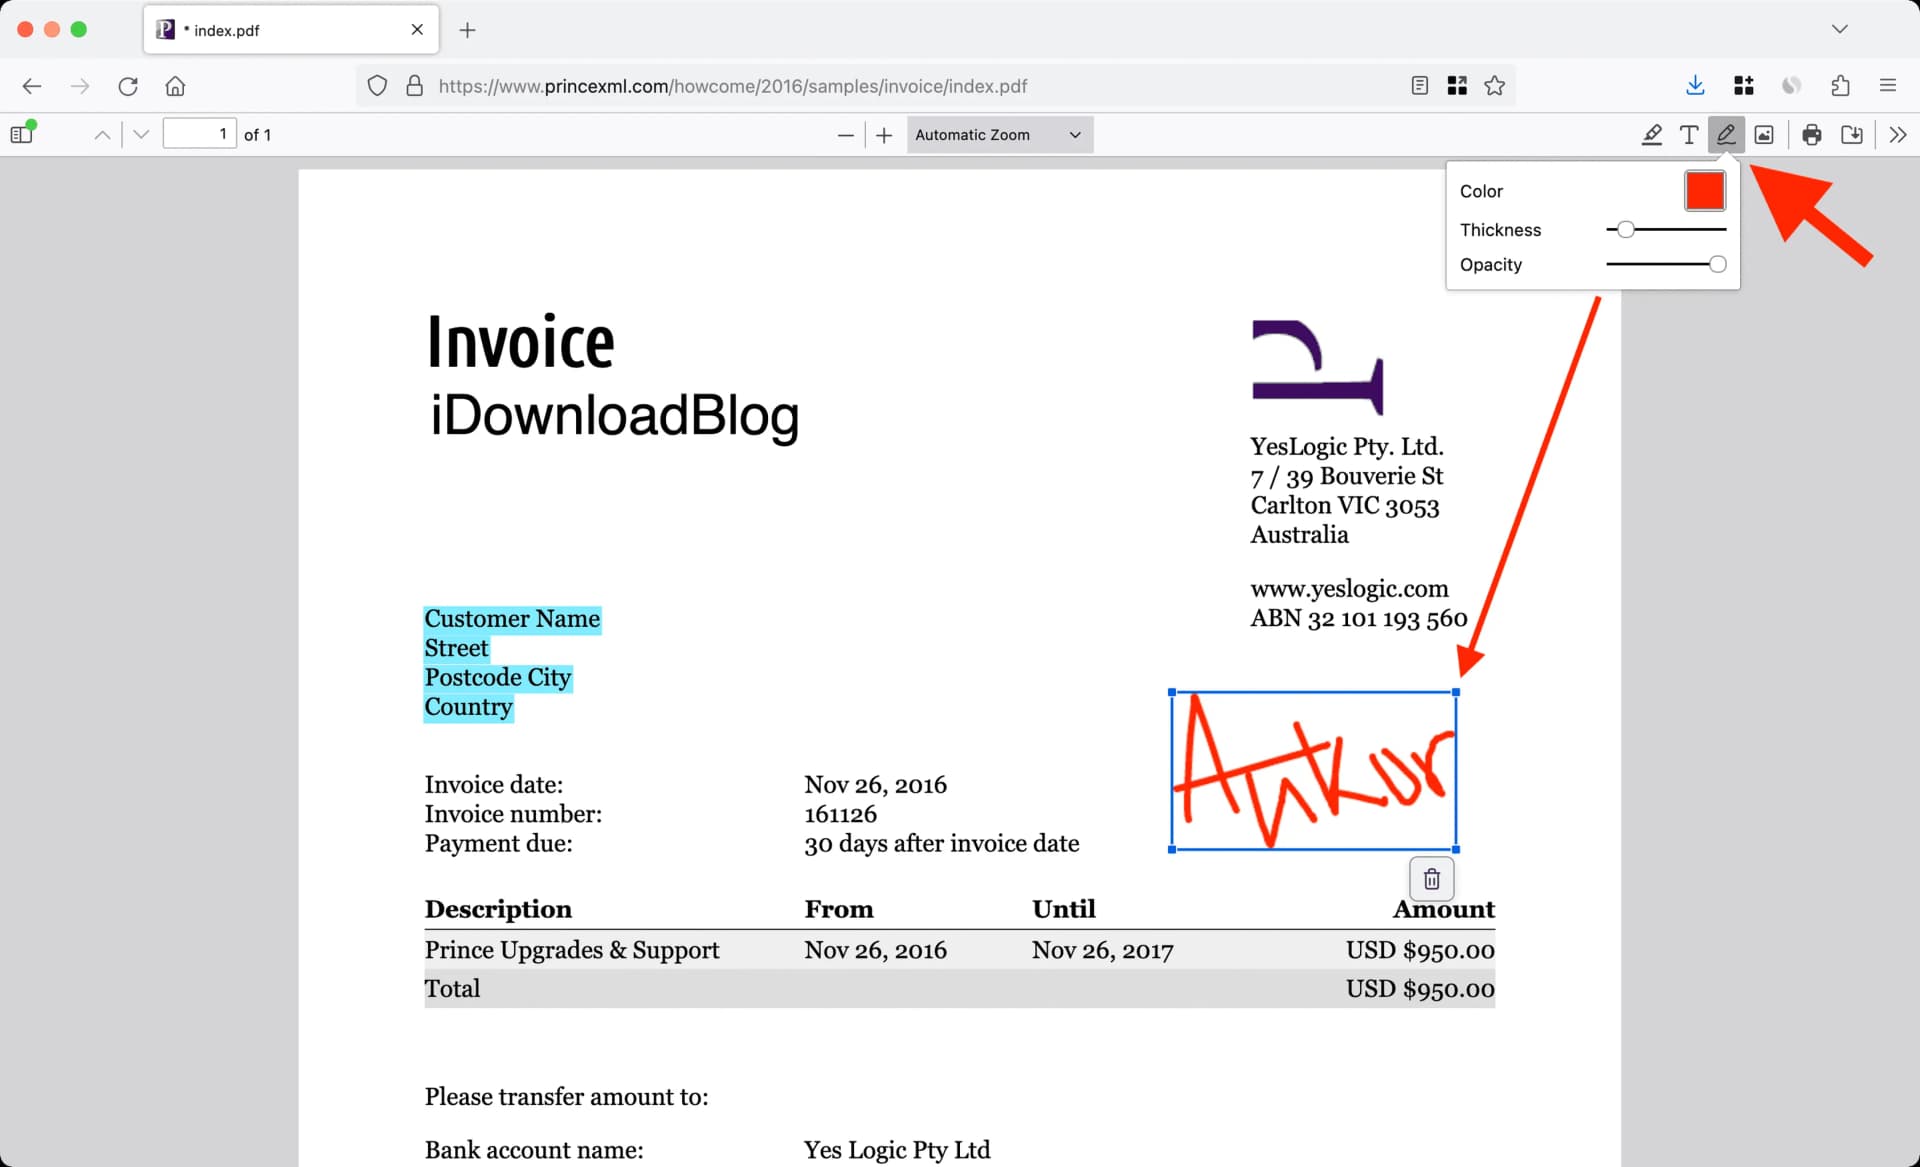This screenshot has width=1920, height=1167.
Task: Adjust the Thickness slider
Action: click(x=1626, y=229)
